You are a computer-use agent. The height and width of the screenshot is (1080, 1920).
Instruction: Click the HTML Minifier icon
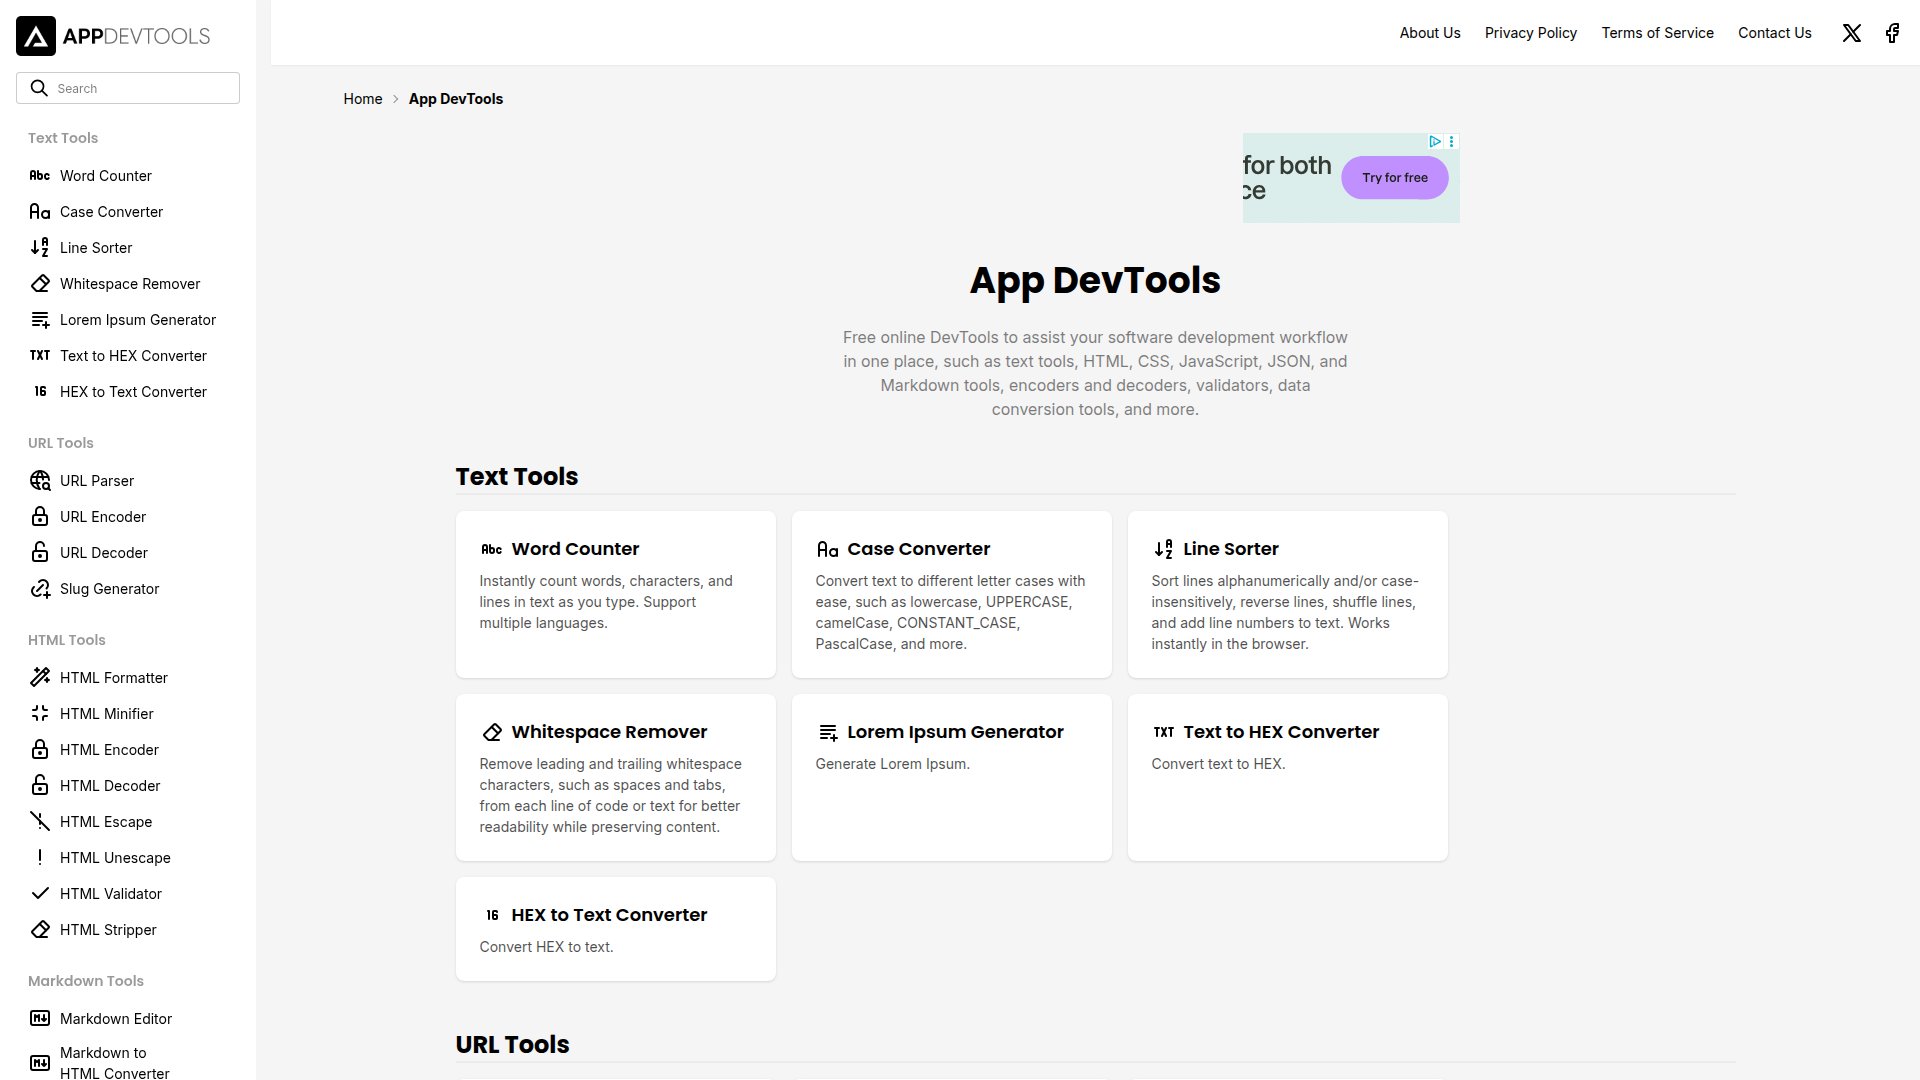(40, 714)
